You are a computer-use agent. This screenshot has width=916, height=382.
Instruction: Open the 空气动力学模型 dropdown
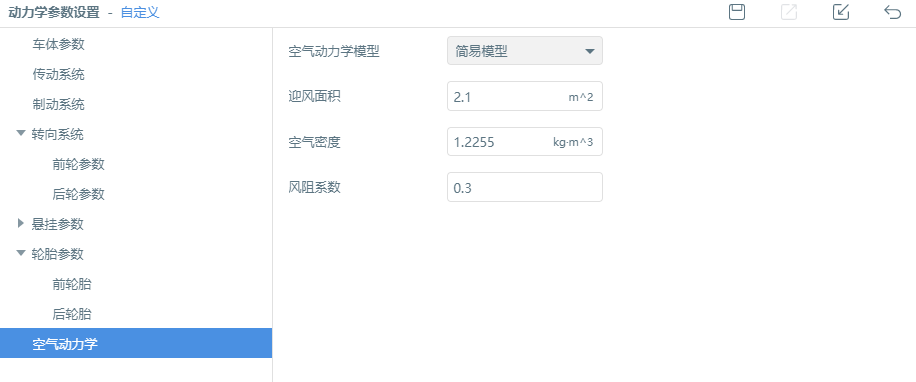[x=525, y=51]
